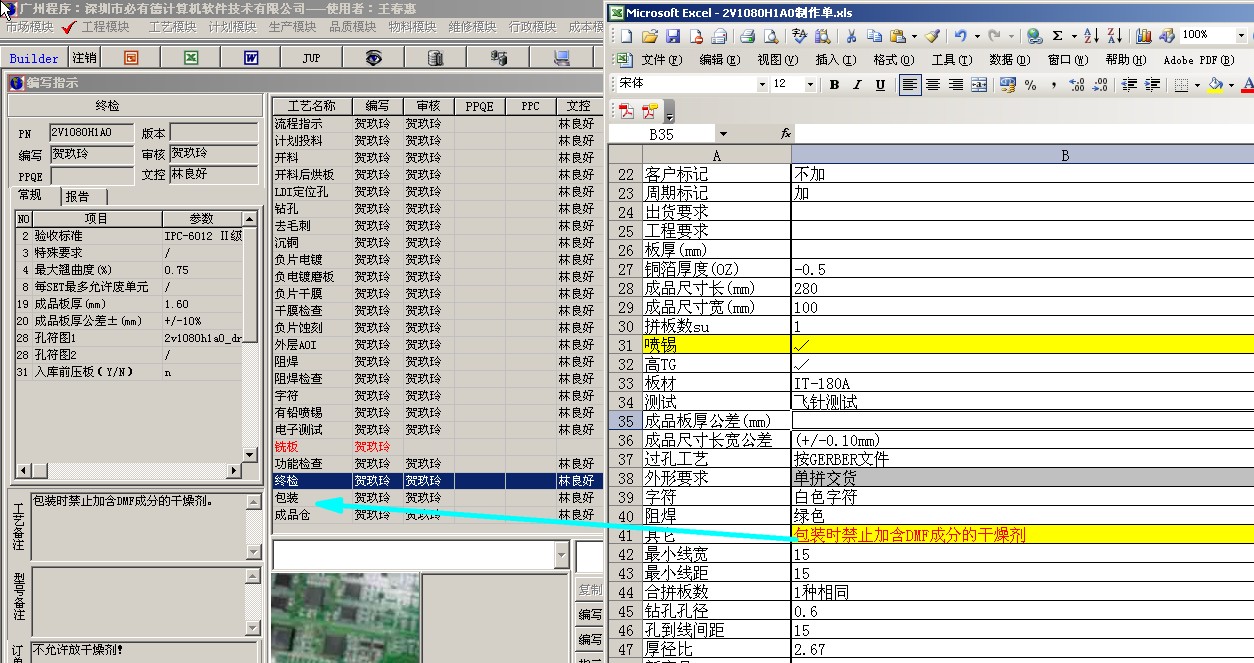
Task: Open Paste options dropdown arrow
Action: (914, 36)
